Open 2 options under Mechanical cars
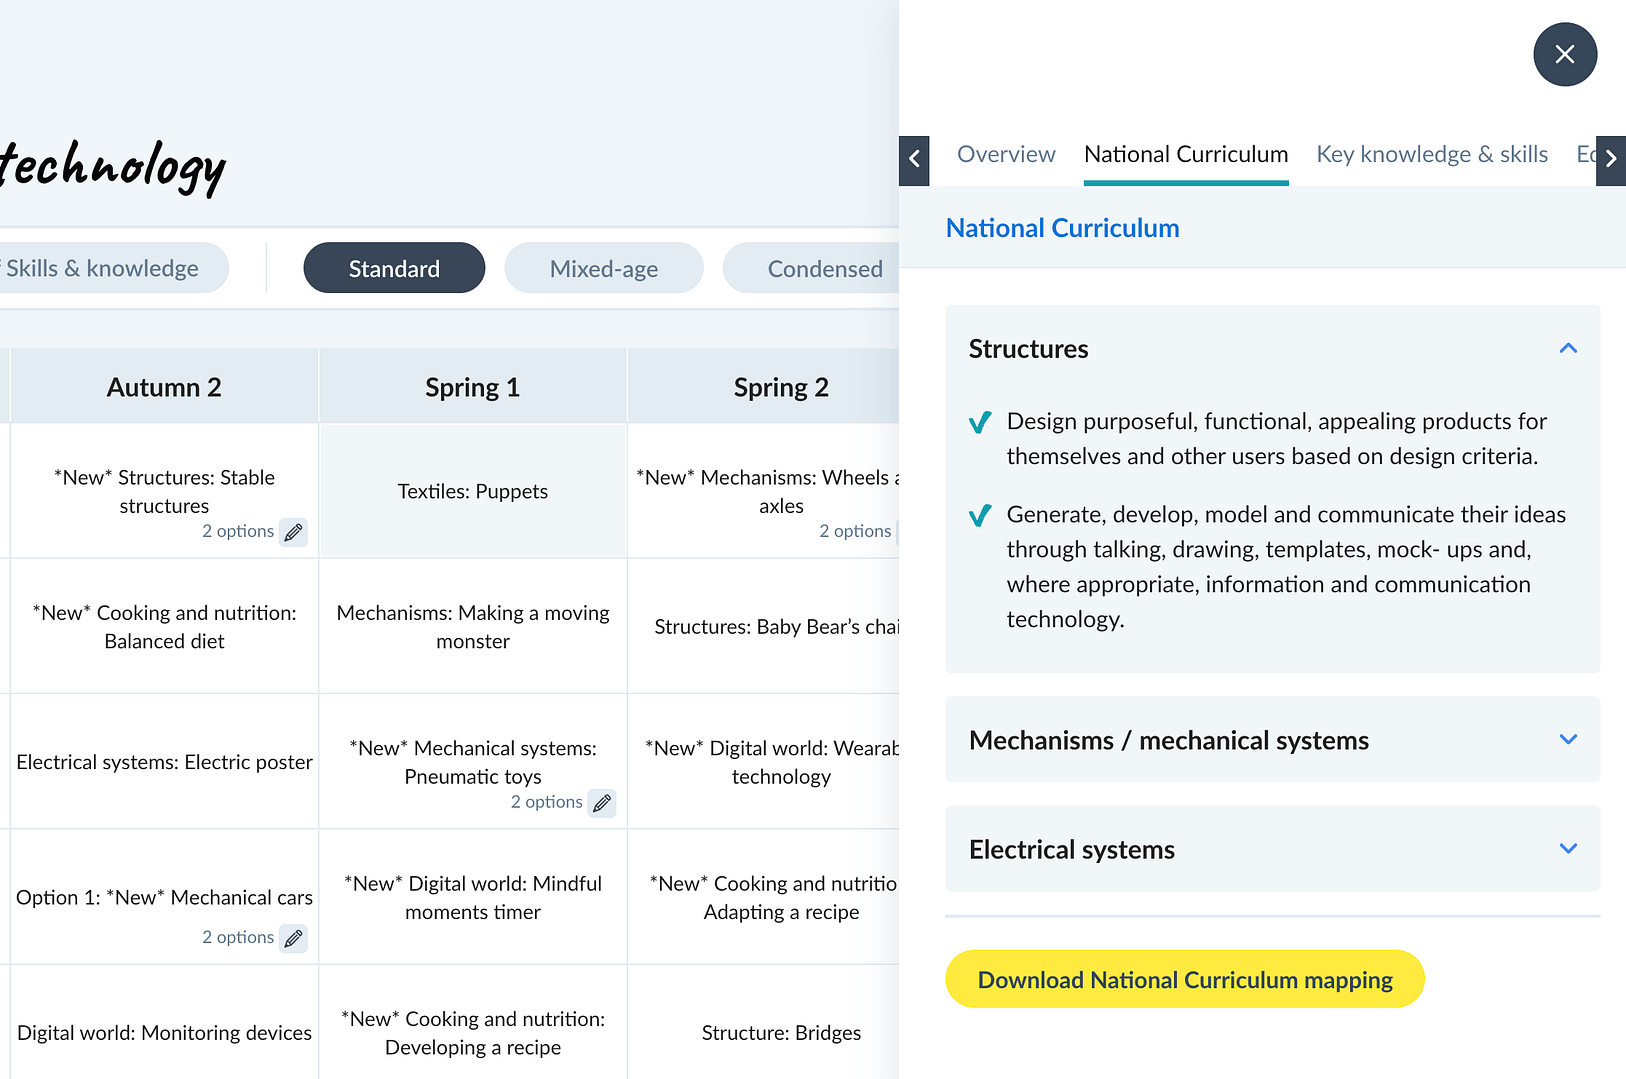The height and width of the screenshot is (1079, 1626). point(238,937)
